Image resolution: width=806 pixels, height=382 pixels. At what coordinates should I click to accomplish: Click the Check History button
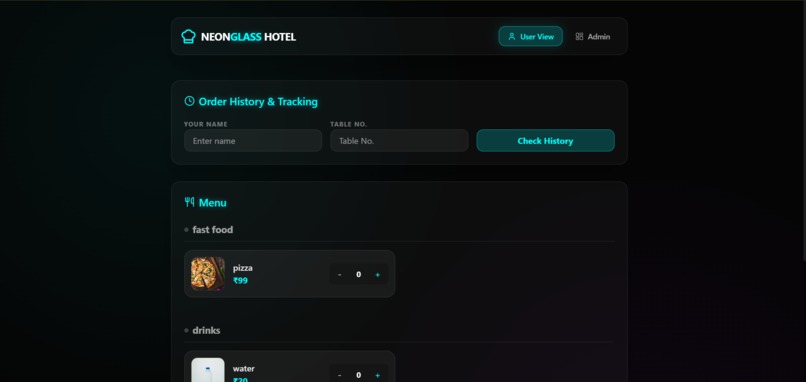point(545,141)
